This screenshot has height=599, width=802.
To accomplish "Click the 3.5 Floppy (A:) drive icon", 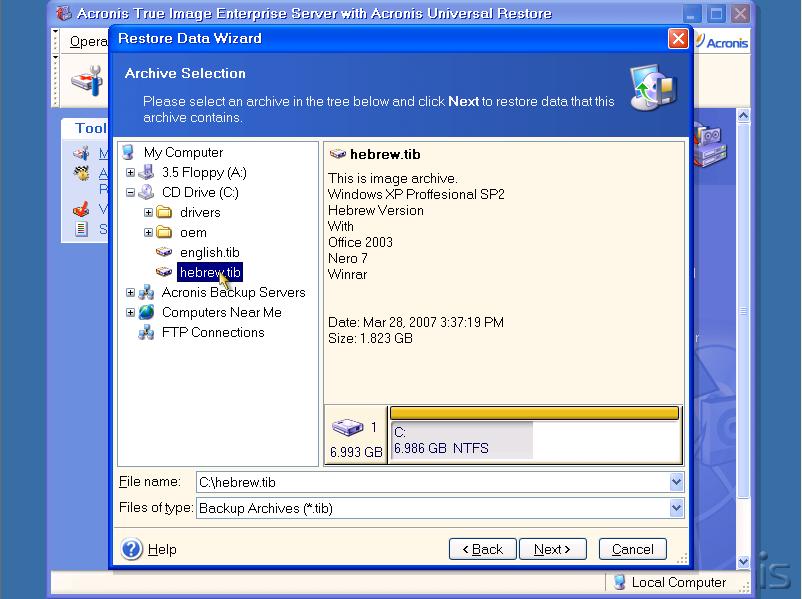I will [x=146, y=172].
